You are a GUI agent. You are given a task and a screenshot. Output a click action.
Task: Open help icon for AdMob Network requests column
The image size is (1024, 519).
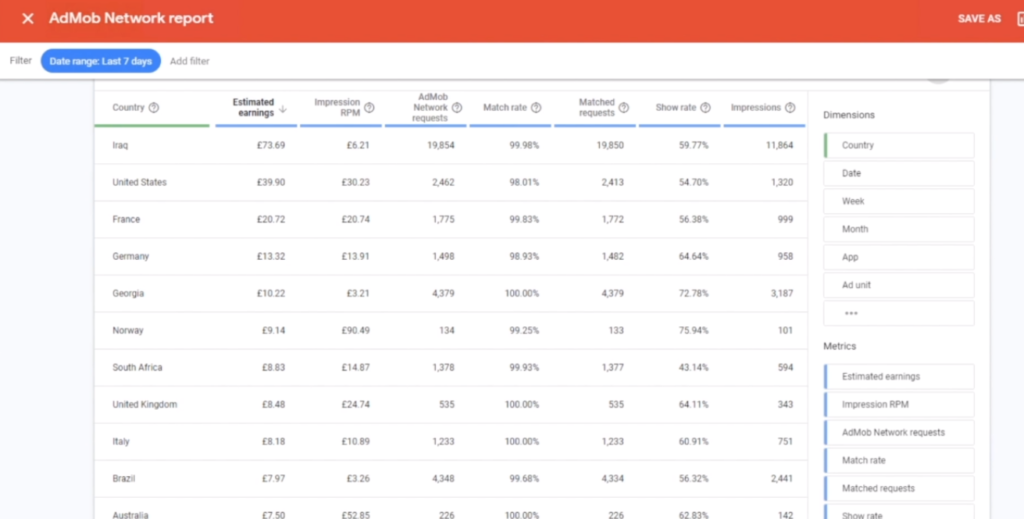456,108
